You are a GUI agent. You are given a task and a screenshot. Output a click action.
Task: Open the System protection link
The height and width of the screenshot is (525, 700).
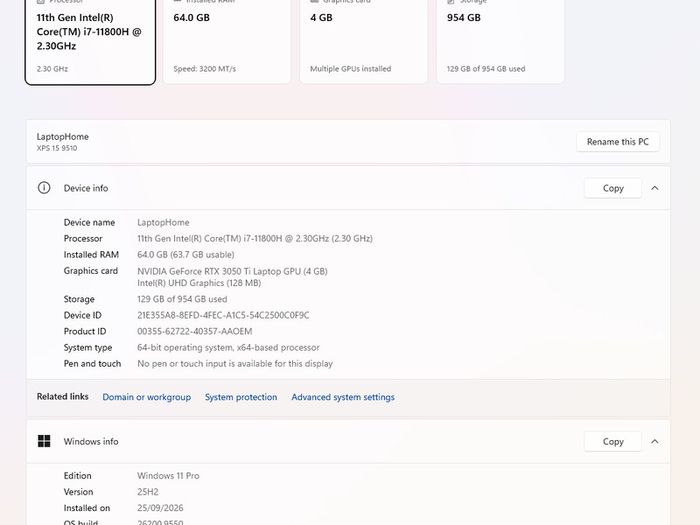(241, 397)
